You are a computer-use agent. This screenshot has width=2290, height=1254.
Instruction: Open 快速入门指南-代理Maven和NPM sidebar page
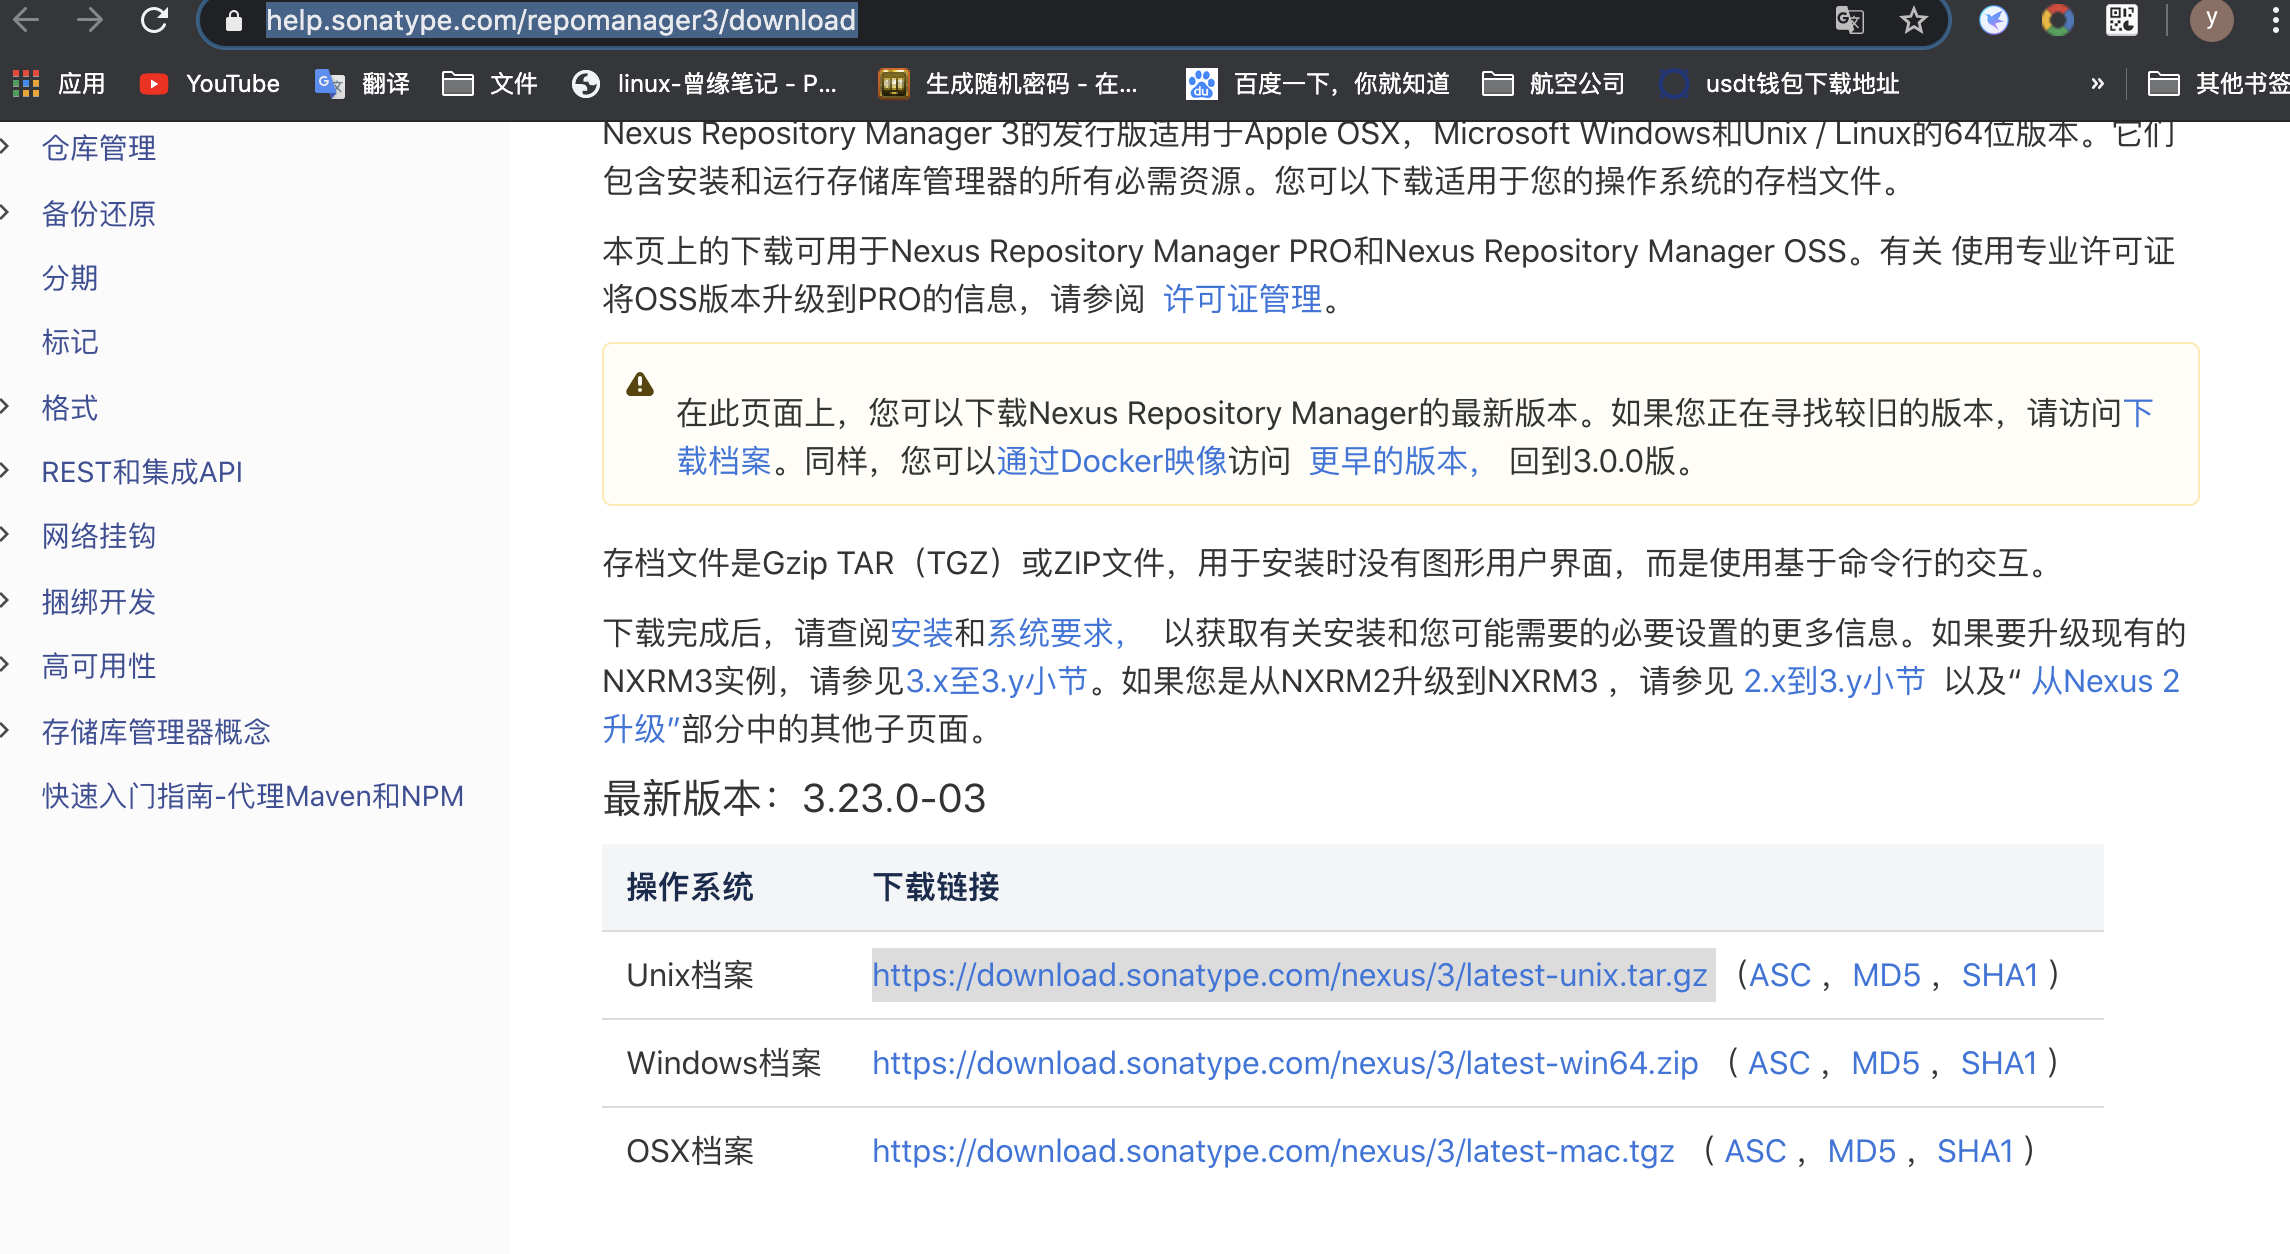coord(253,796)
